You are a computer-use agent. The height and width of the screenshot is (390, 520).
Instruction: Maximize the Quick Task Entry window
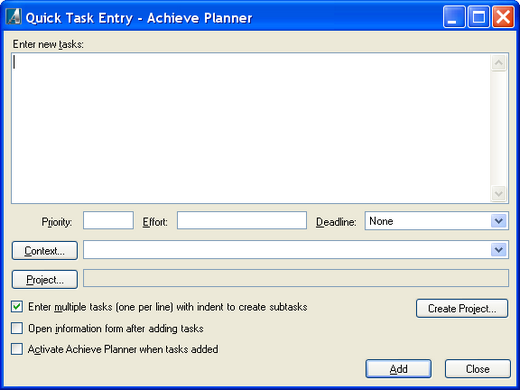point(479,17)
